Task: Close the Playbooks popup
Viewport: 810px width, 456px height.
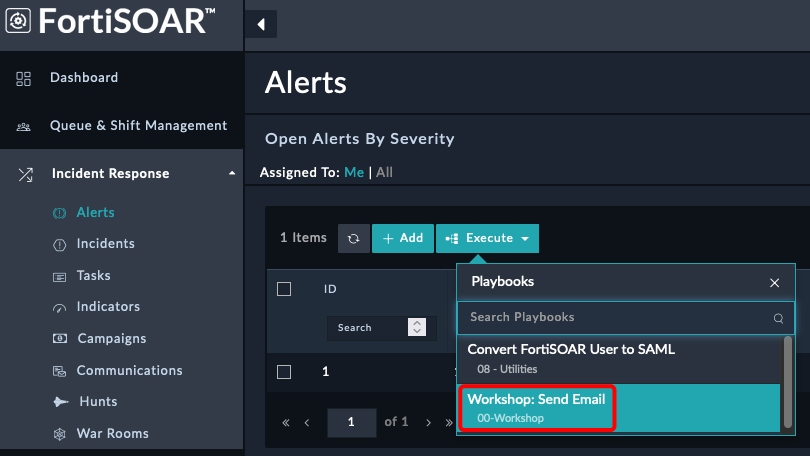Action: pos(774,283)
